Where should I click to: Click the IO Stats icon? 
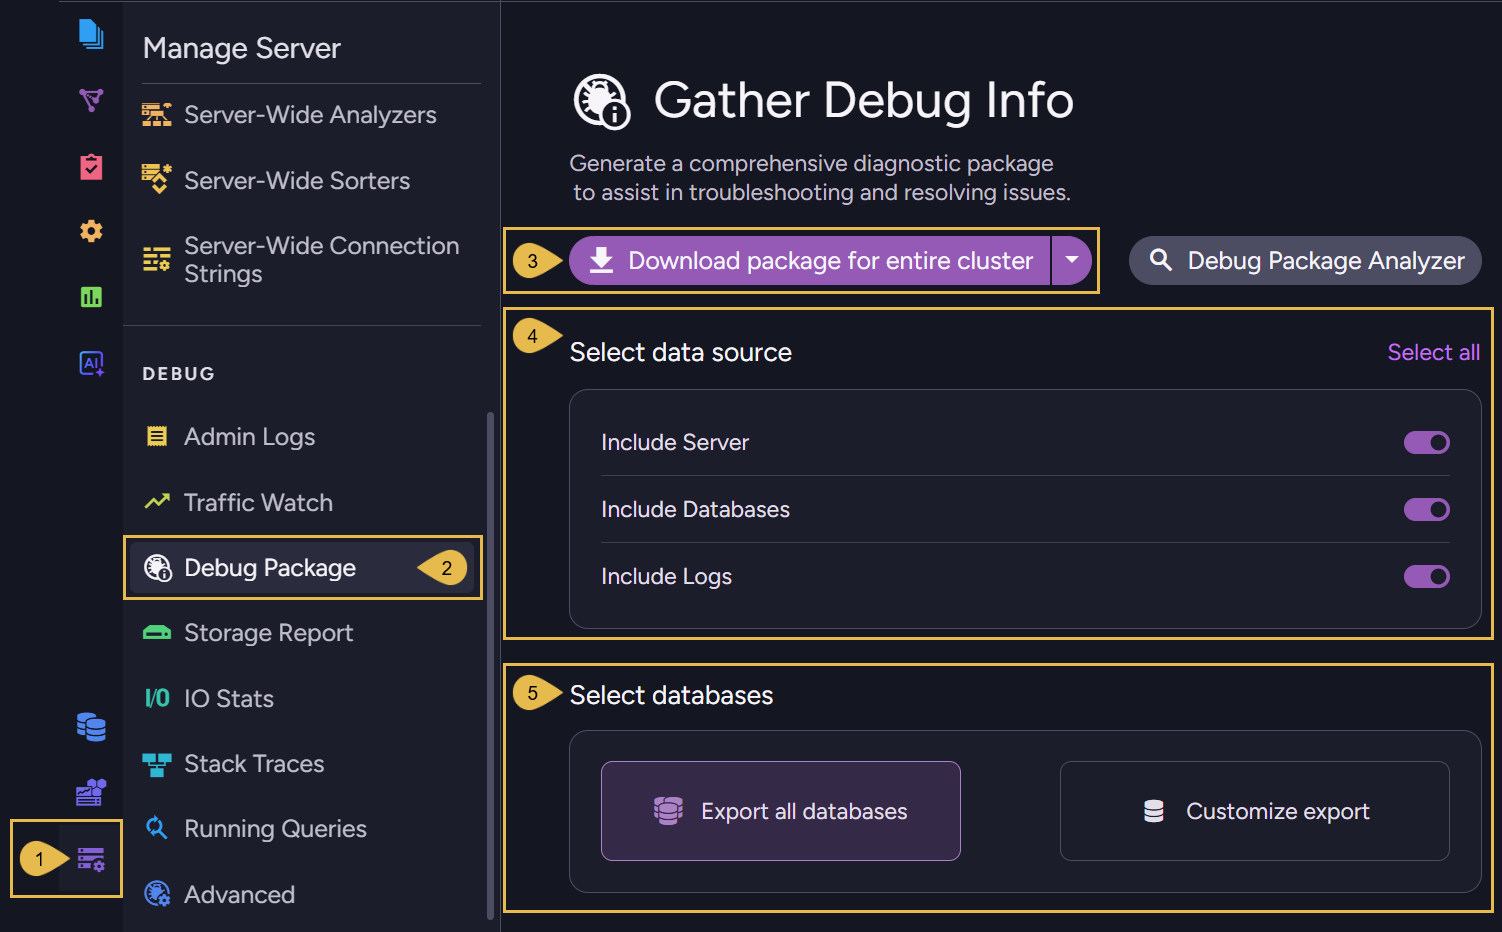click(157, 698)
